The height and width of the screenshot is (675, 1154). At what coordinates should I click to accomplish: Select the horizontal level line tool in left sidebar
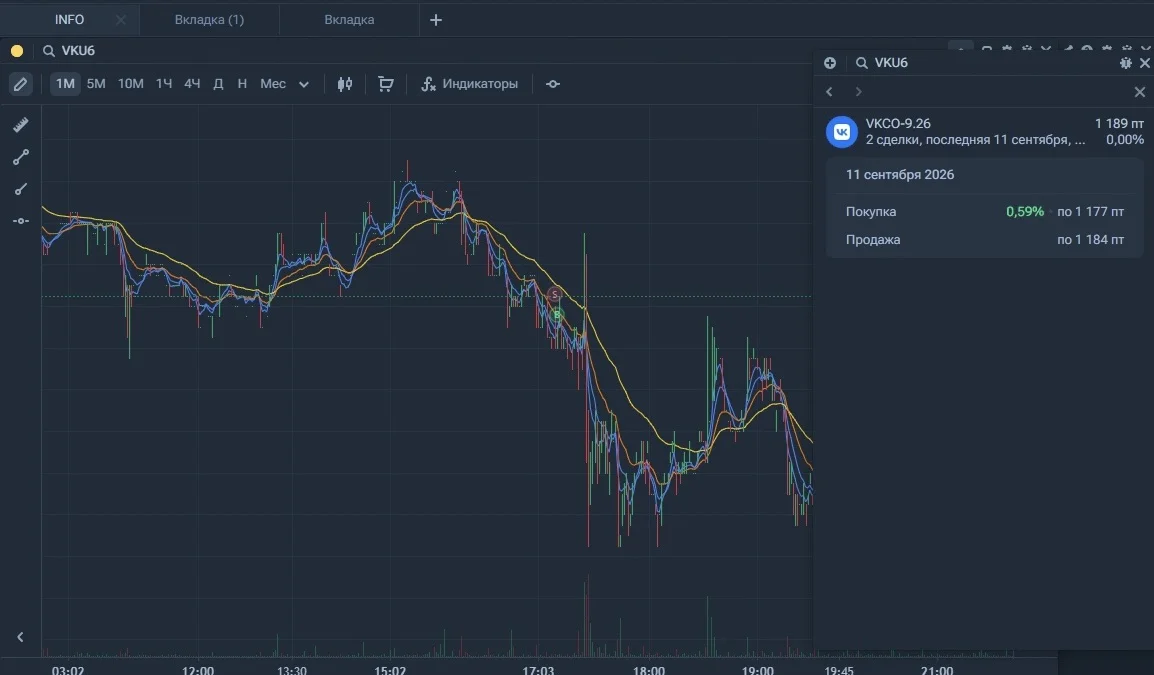coord(21,221)
